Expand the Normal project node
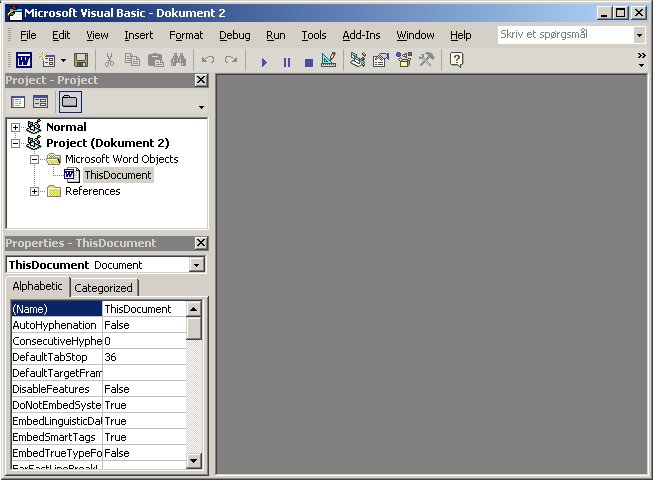The height and width of the screenshot is (480, 653). click(x=15, y=127)
